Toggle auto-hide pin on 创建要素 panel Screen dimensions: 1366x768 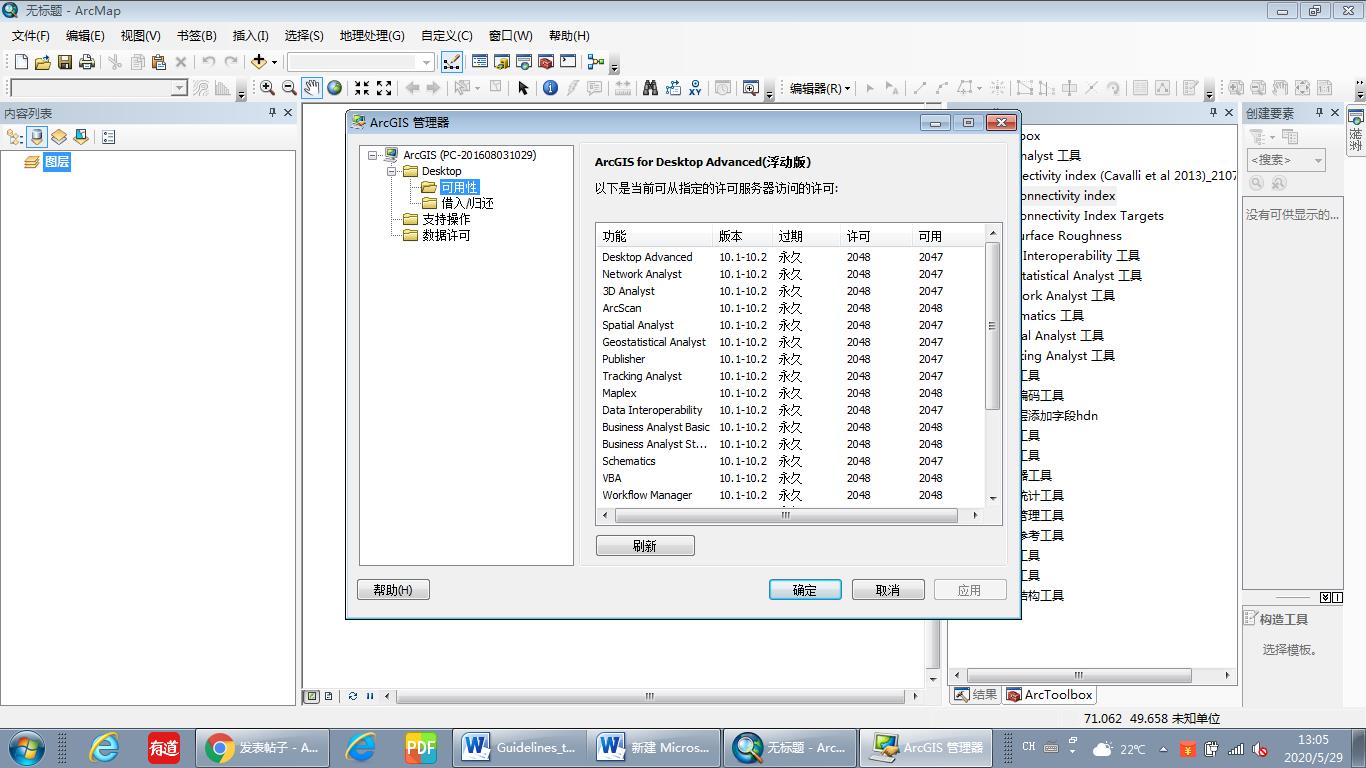[1319, 113]
